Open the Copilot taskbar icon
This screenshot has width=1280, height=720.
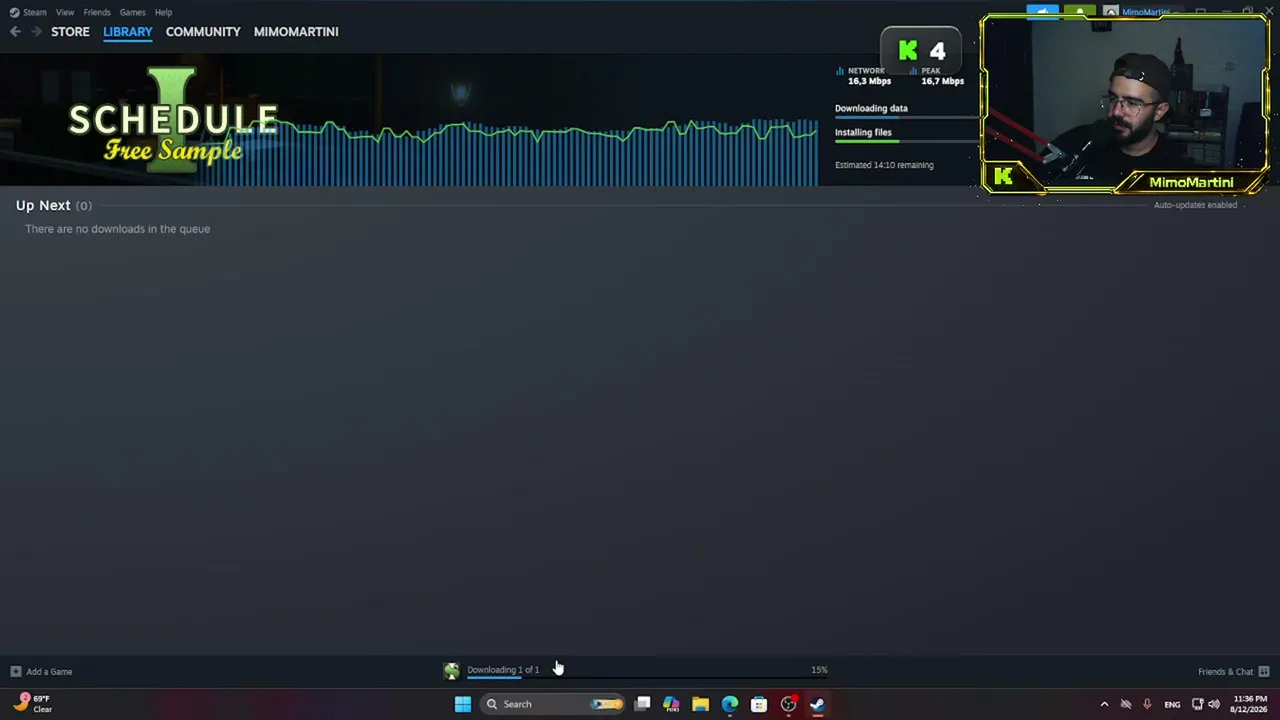pyautogui.click(x=671, y=704)
